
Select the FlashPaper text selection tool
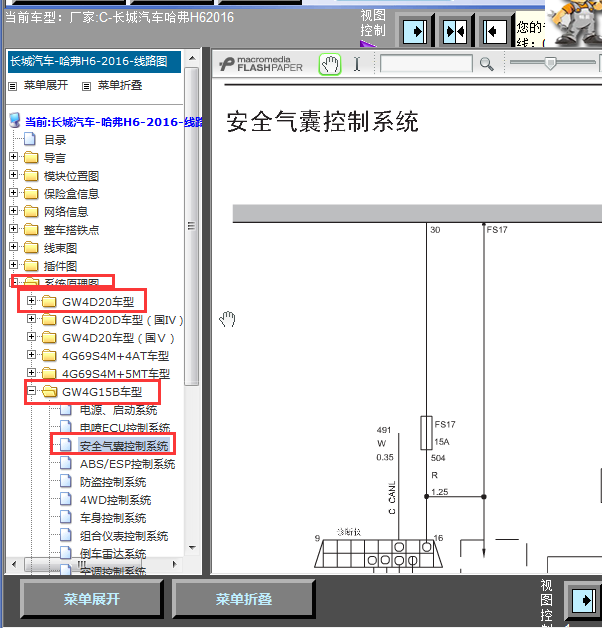click(356, 64)
